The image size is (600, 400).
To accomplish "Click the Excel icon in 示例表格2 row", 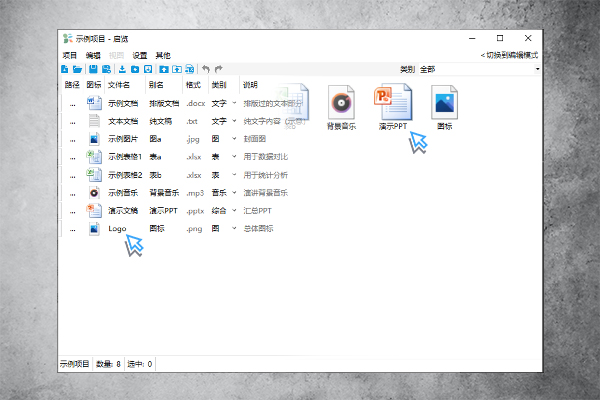I will pos(94,175).
